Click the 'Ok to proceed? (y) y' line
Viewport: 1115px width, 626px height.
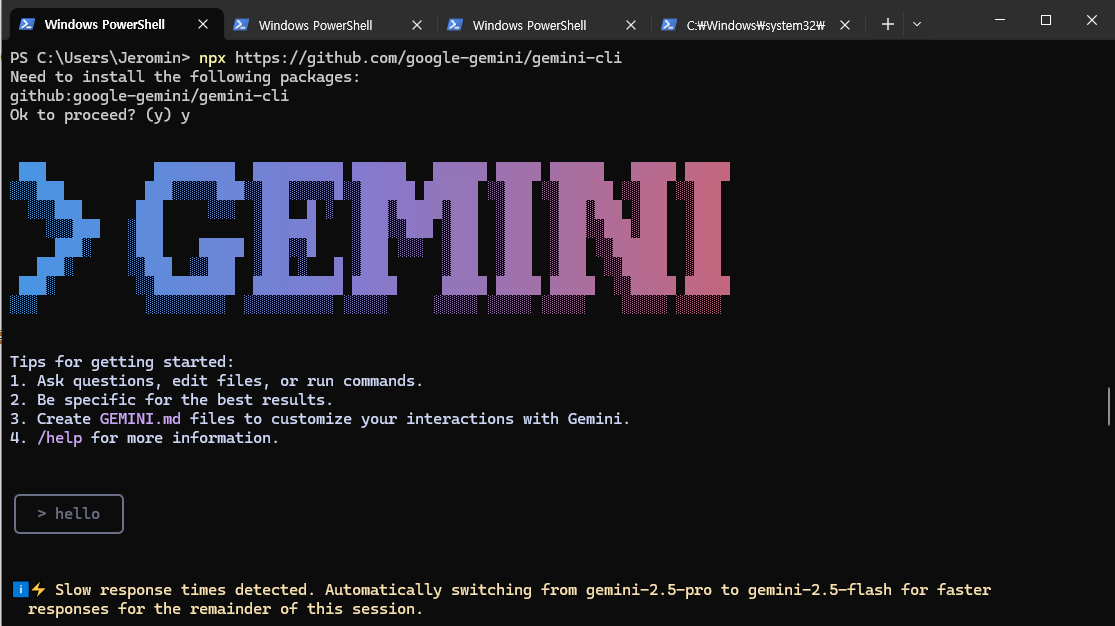tap(100, 115)
